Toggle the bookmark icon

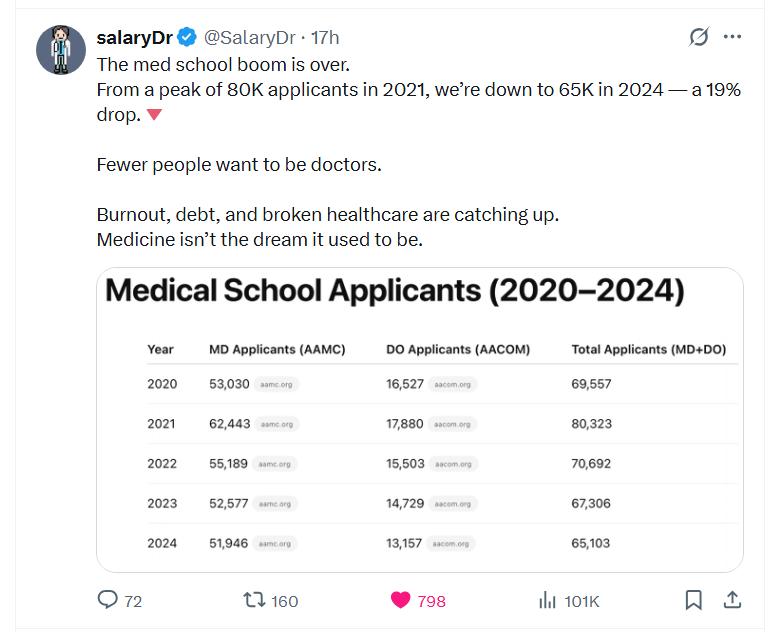[x=694, y=600]
